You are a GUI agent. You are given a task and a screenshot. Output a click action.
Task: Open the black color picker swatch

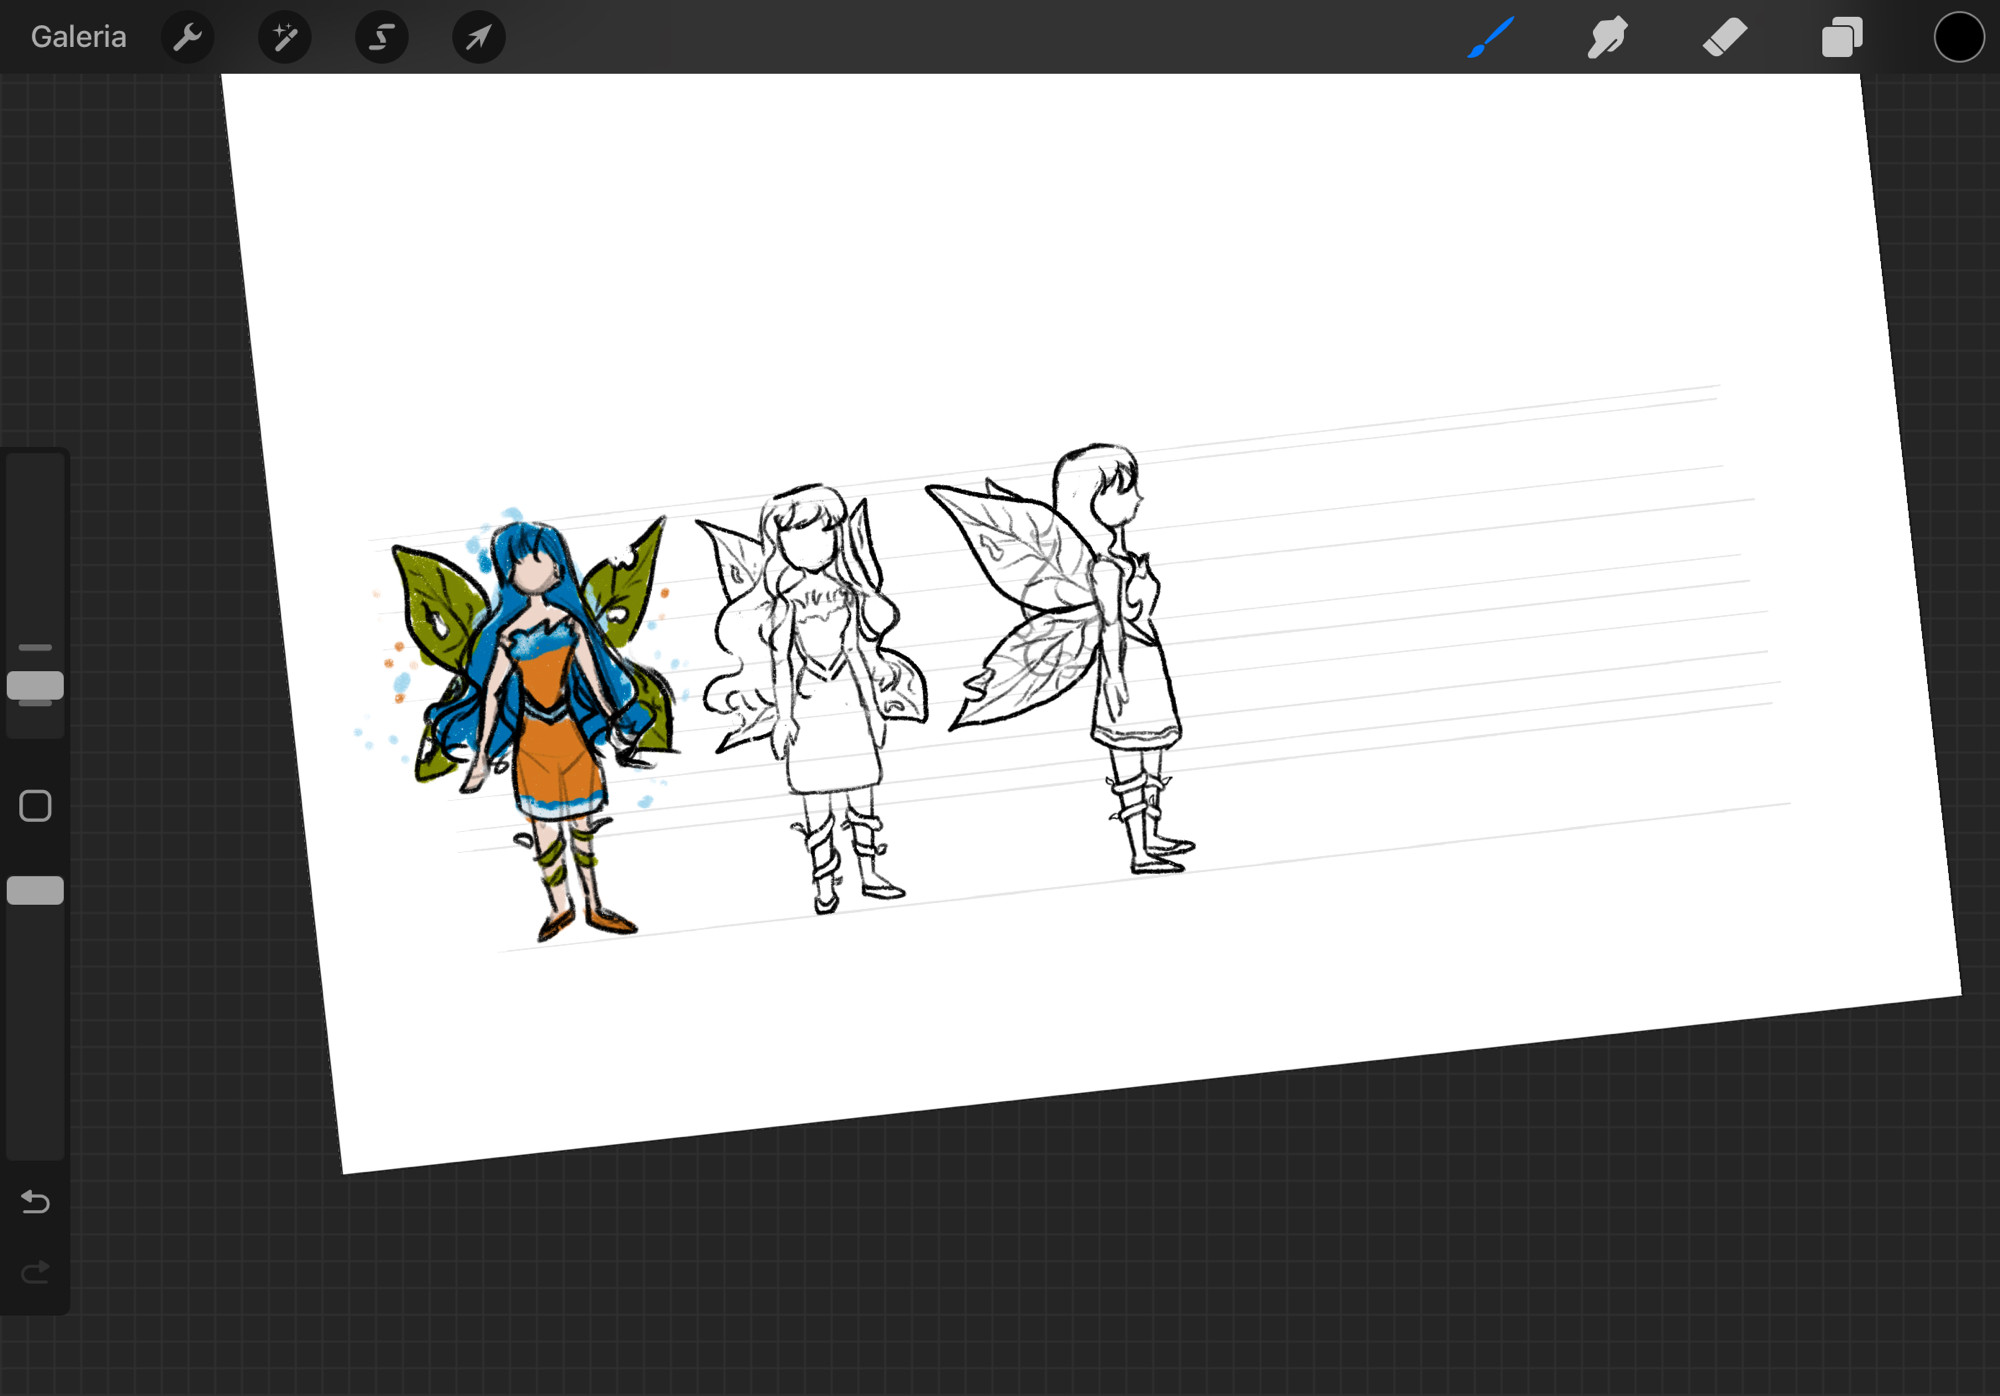(1958, 37)
